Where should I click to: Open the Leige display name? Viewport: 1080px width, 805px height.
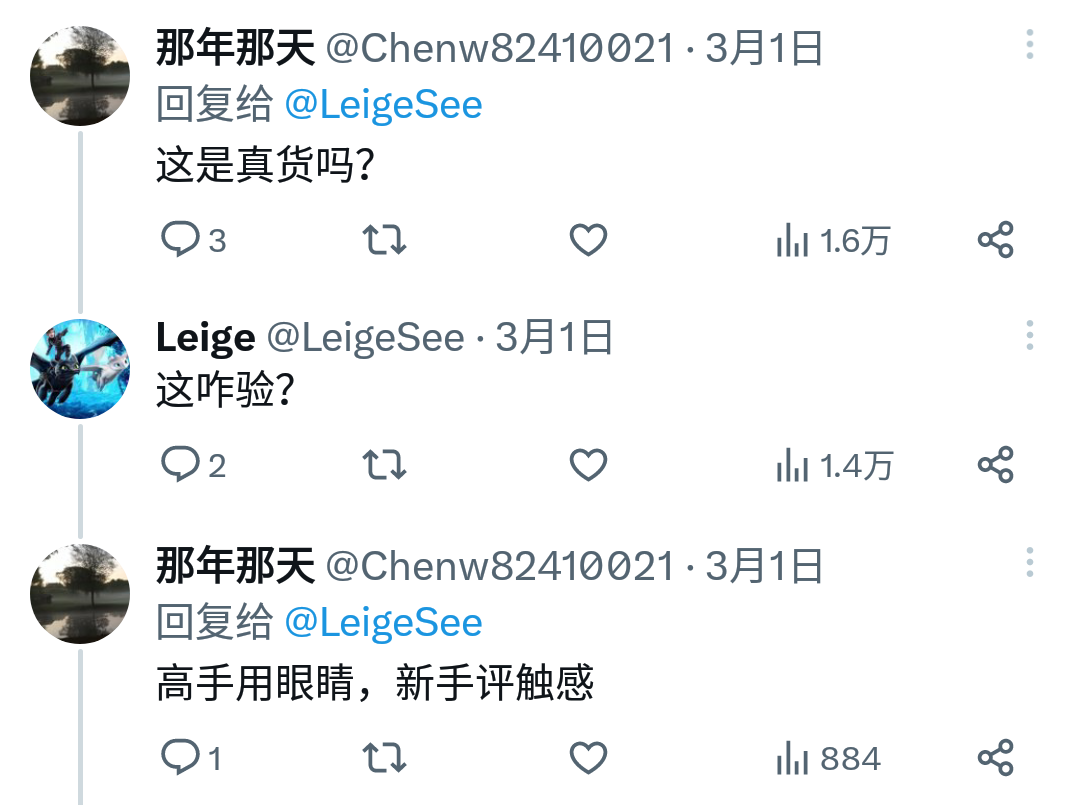click(x=205, y=339)
